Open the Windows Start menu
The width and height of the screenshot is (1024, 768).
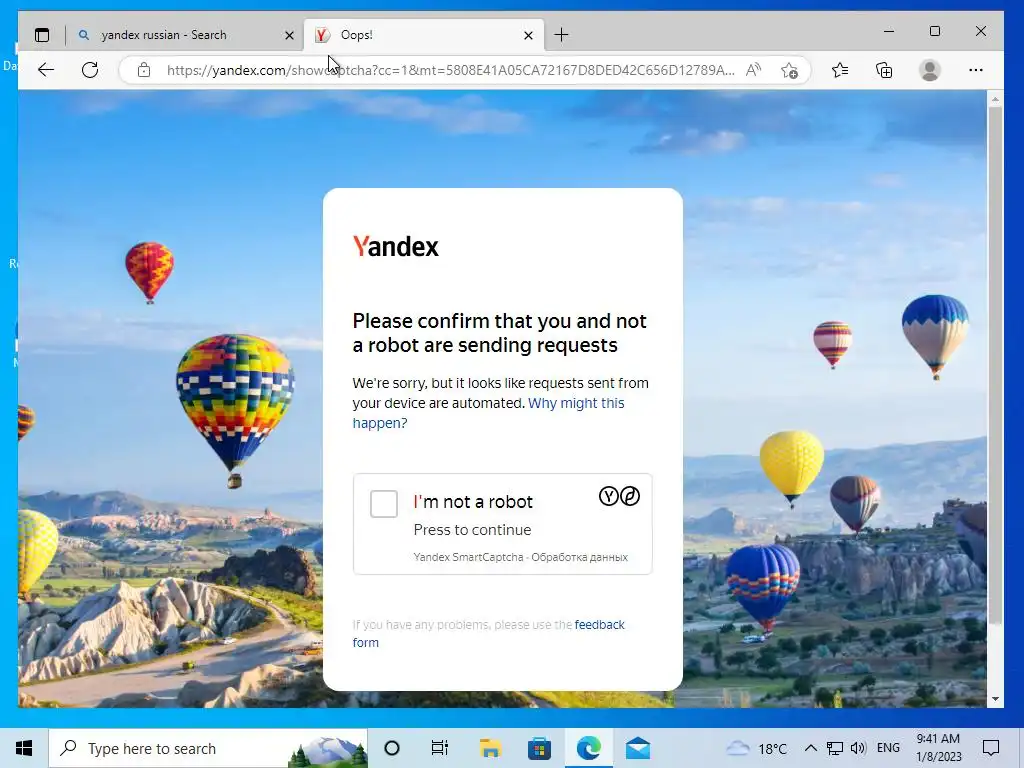pos(24,748)
